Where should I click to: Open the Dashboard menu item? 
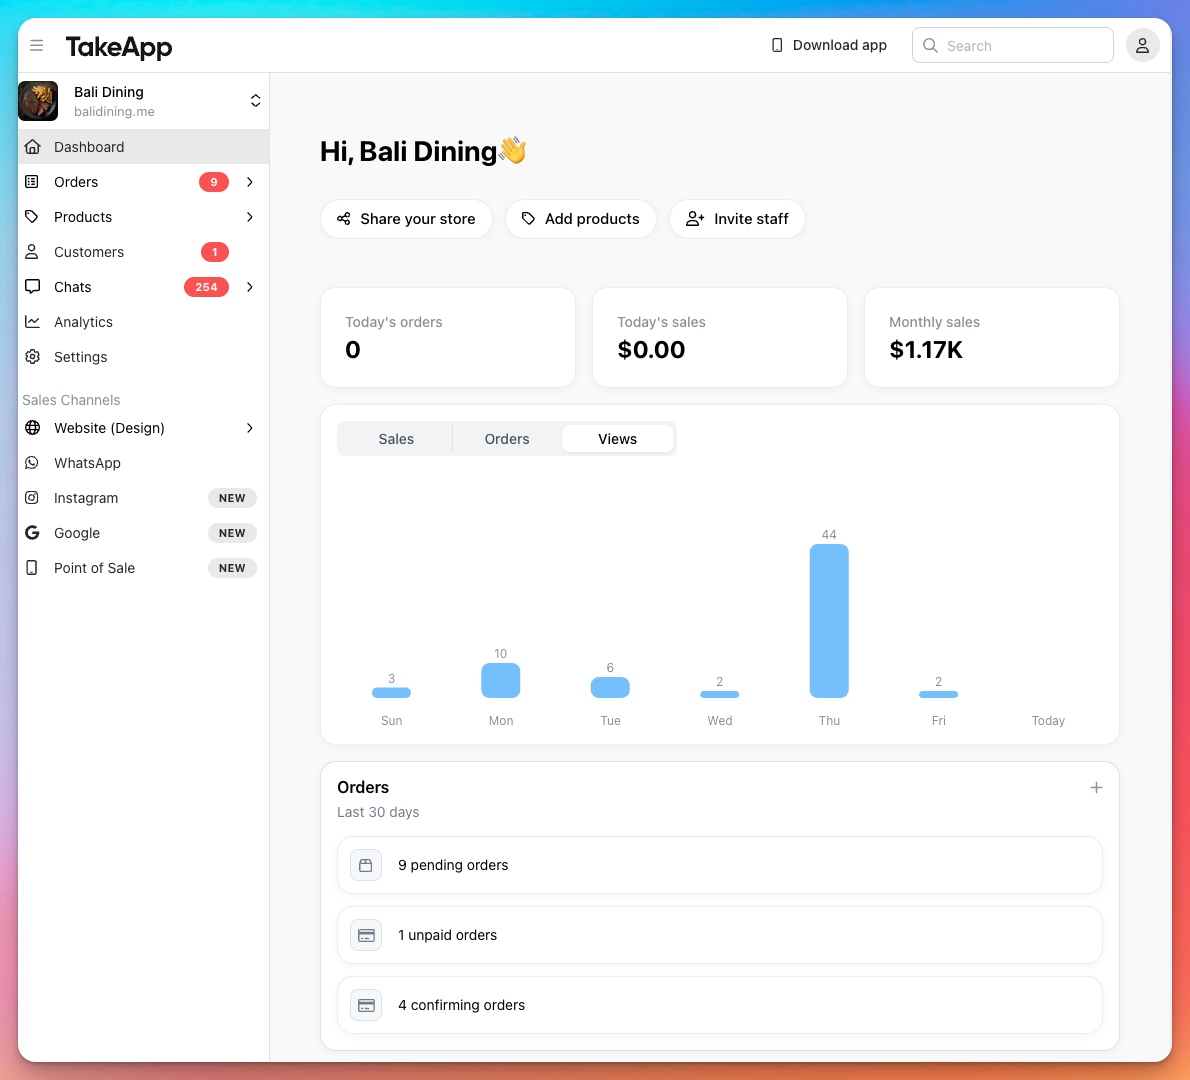143,146
